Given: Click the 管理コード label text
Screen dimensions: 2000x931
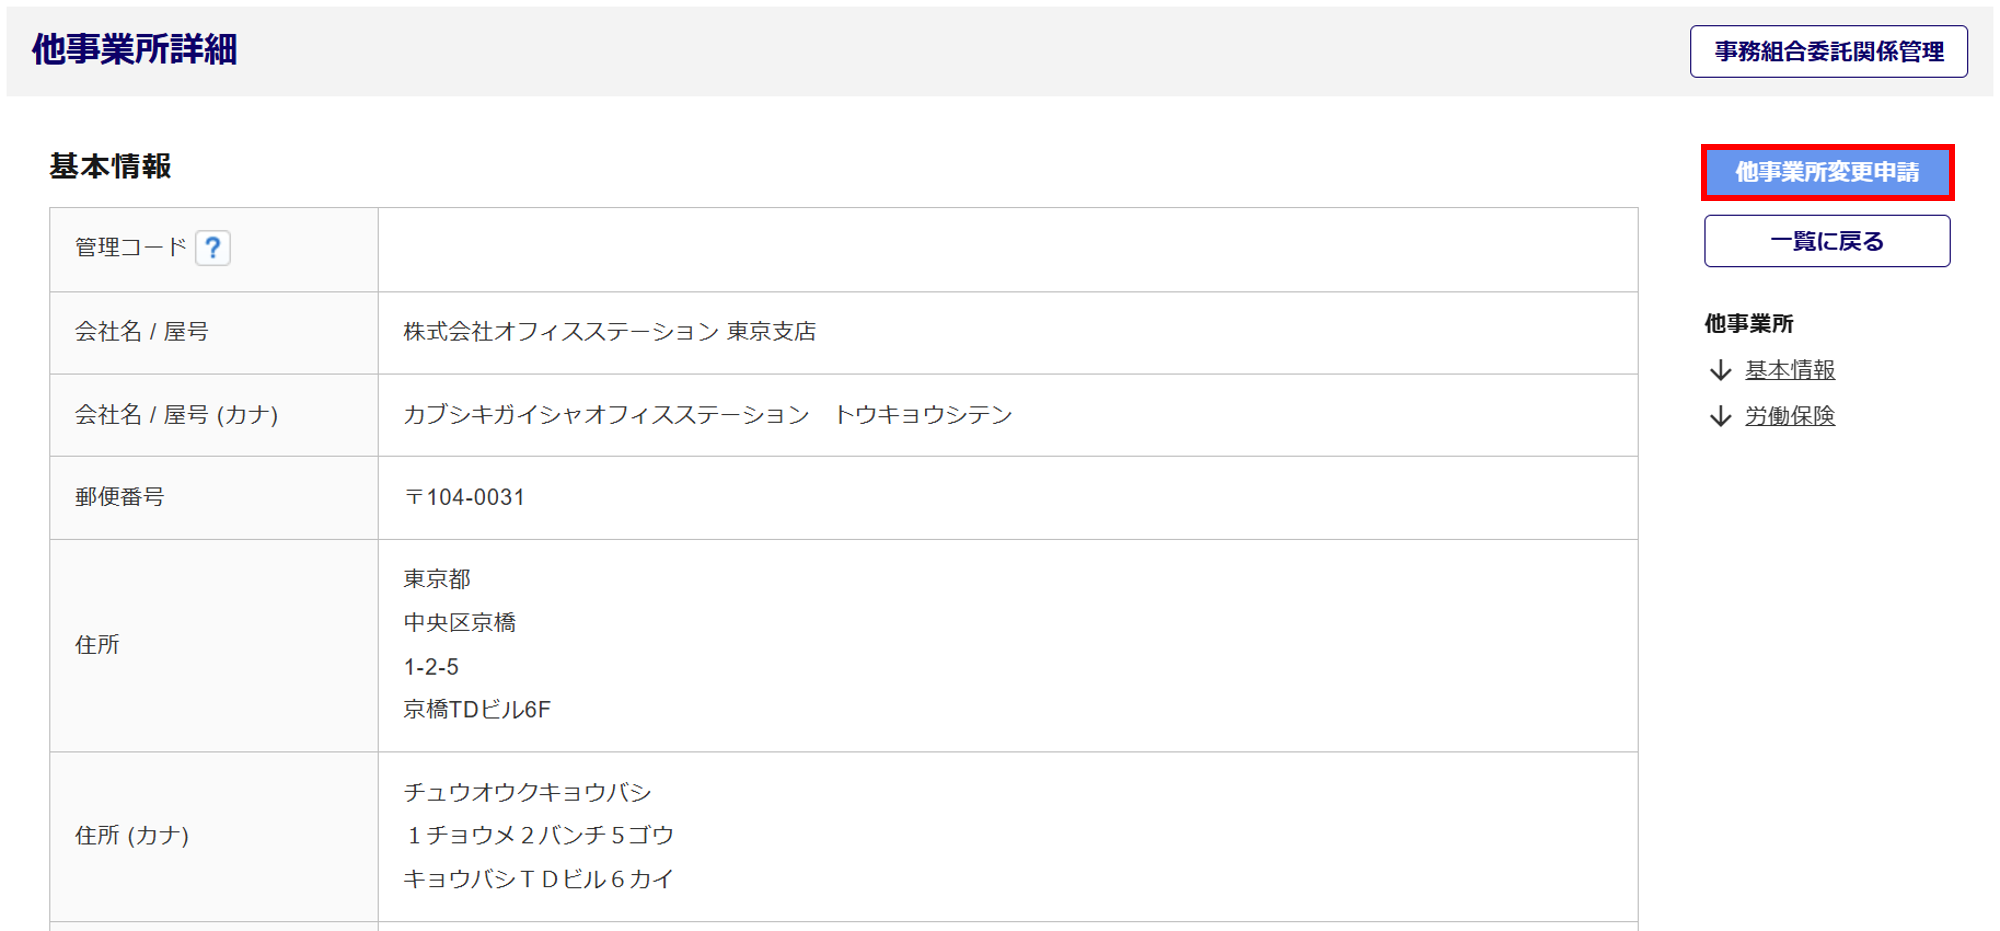Looking at the screenshot, I should coord(131,247).
